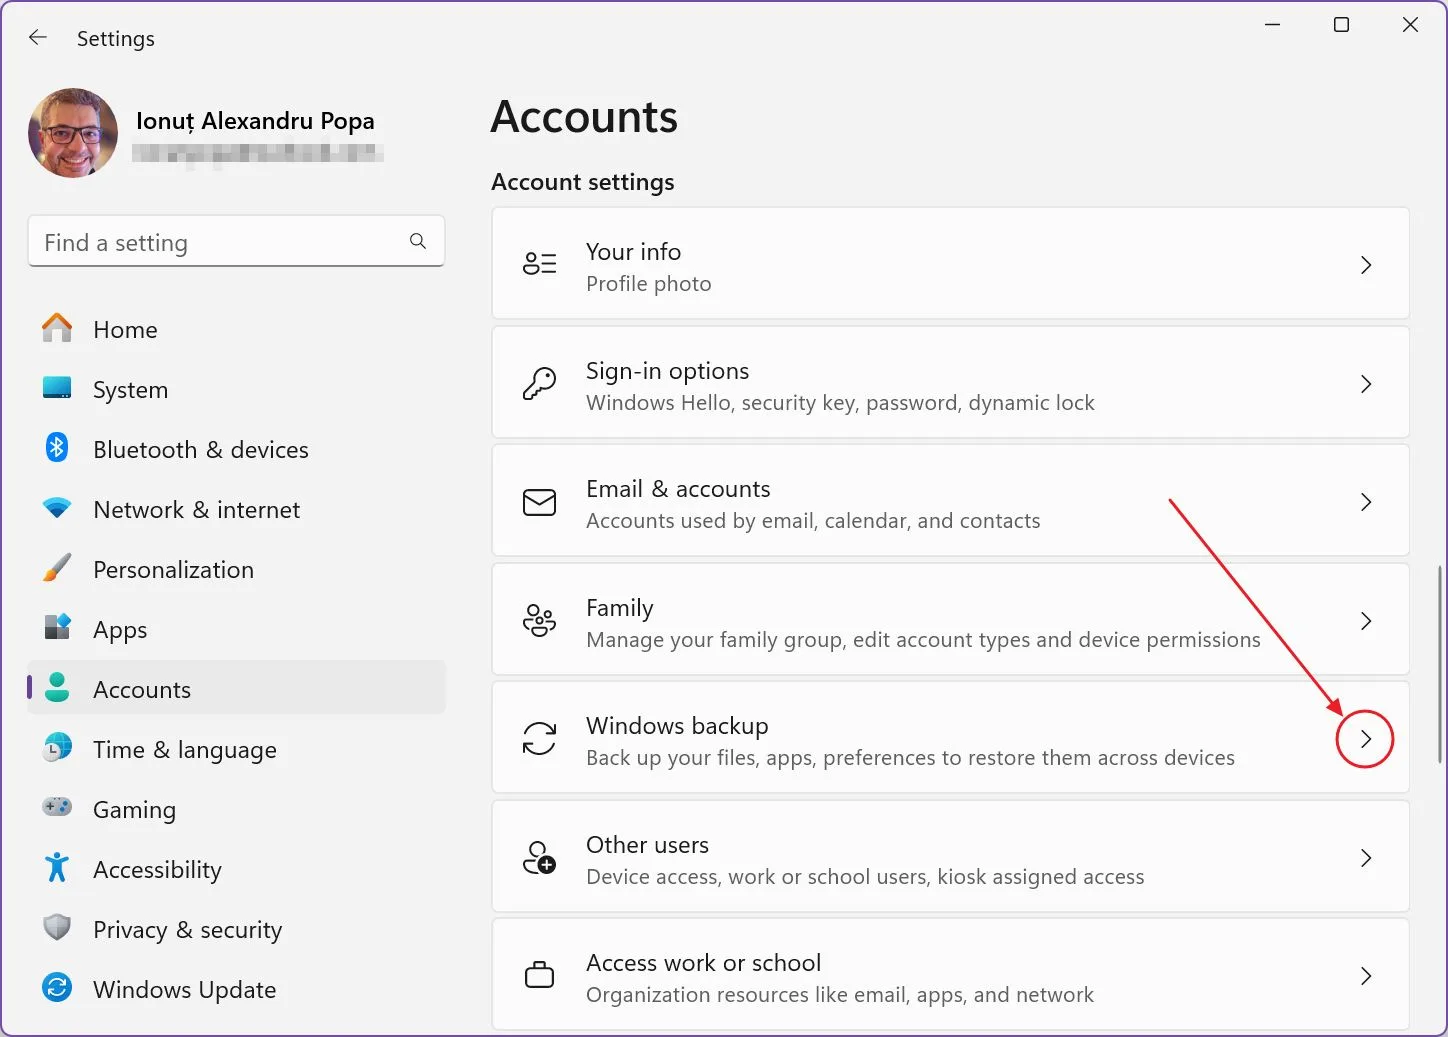Open the Time & language label
Image resolution: width=1448 pixels, height=1037 pixels.
coord(185,750)
